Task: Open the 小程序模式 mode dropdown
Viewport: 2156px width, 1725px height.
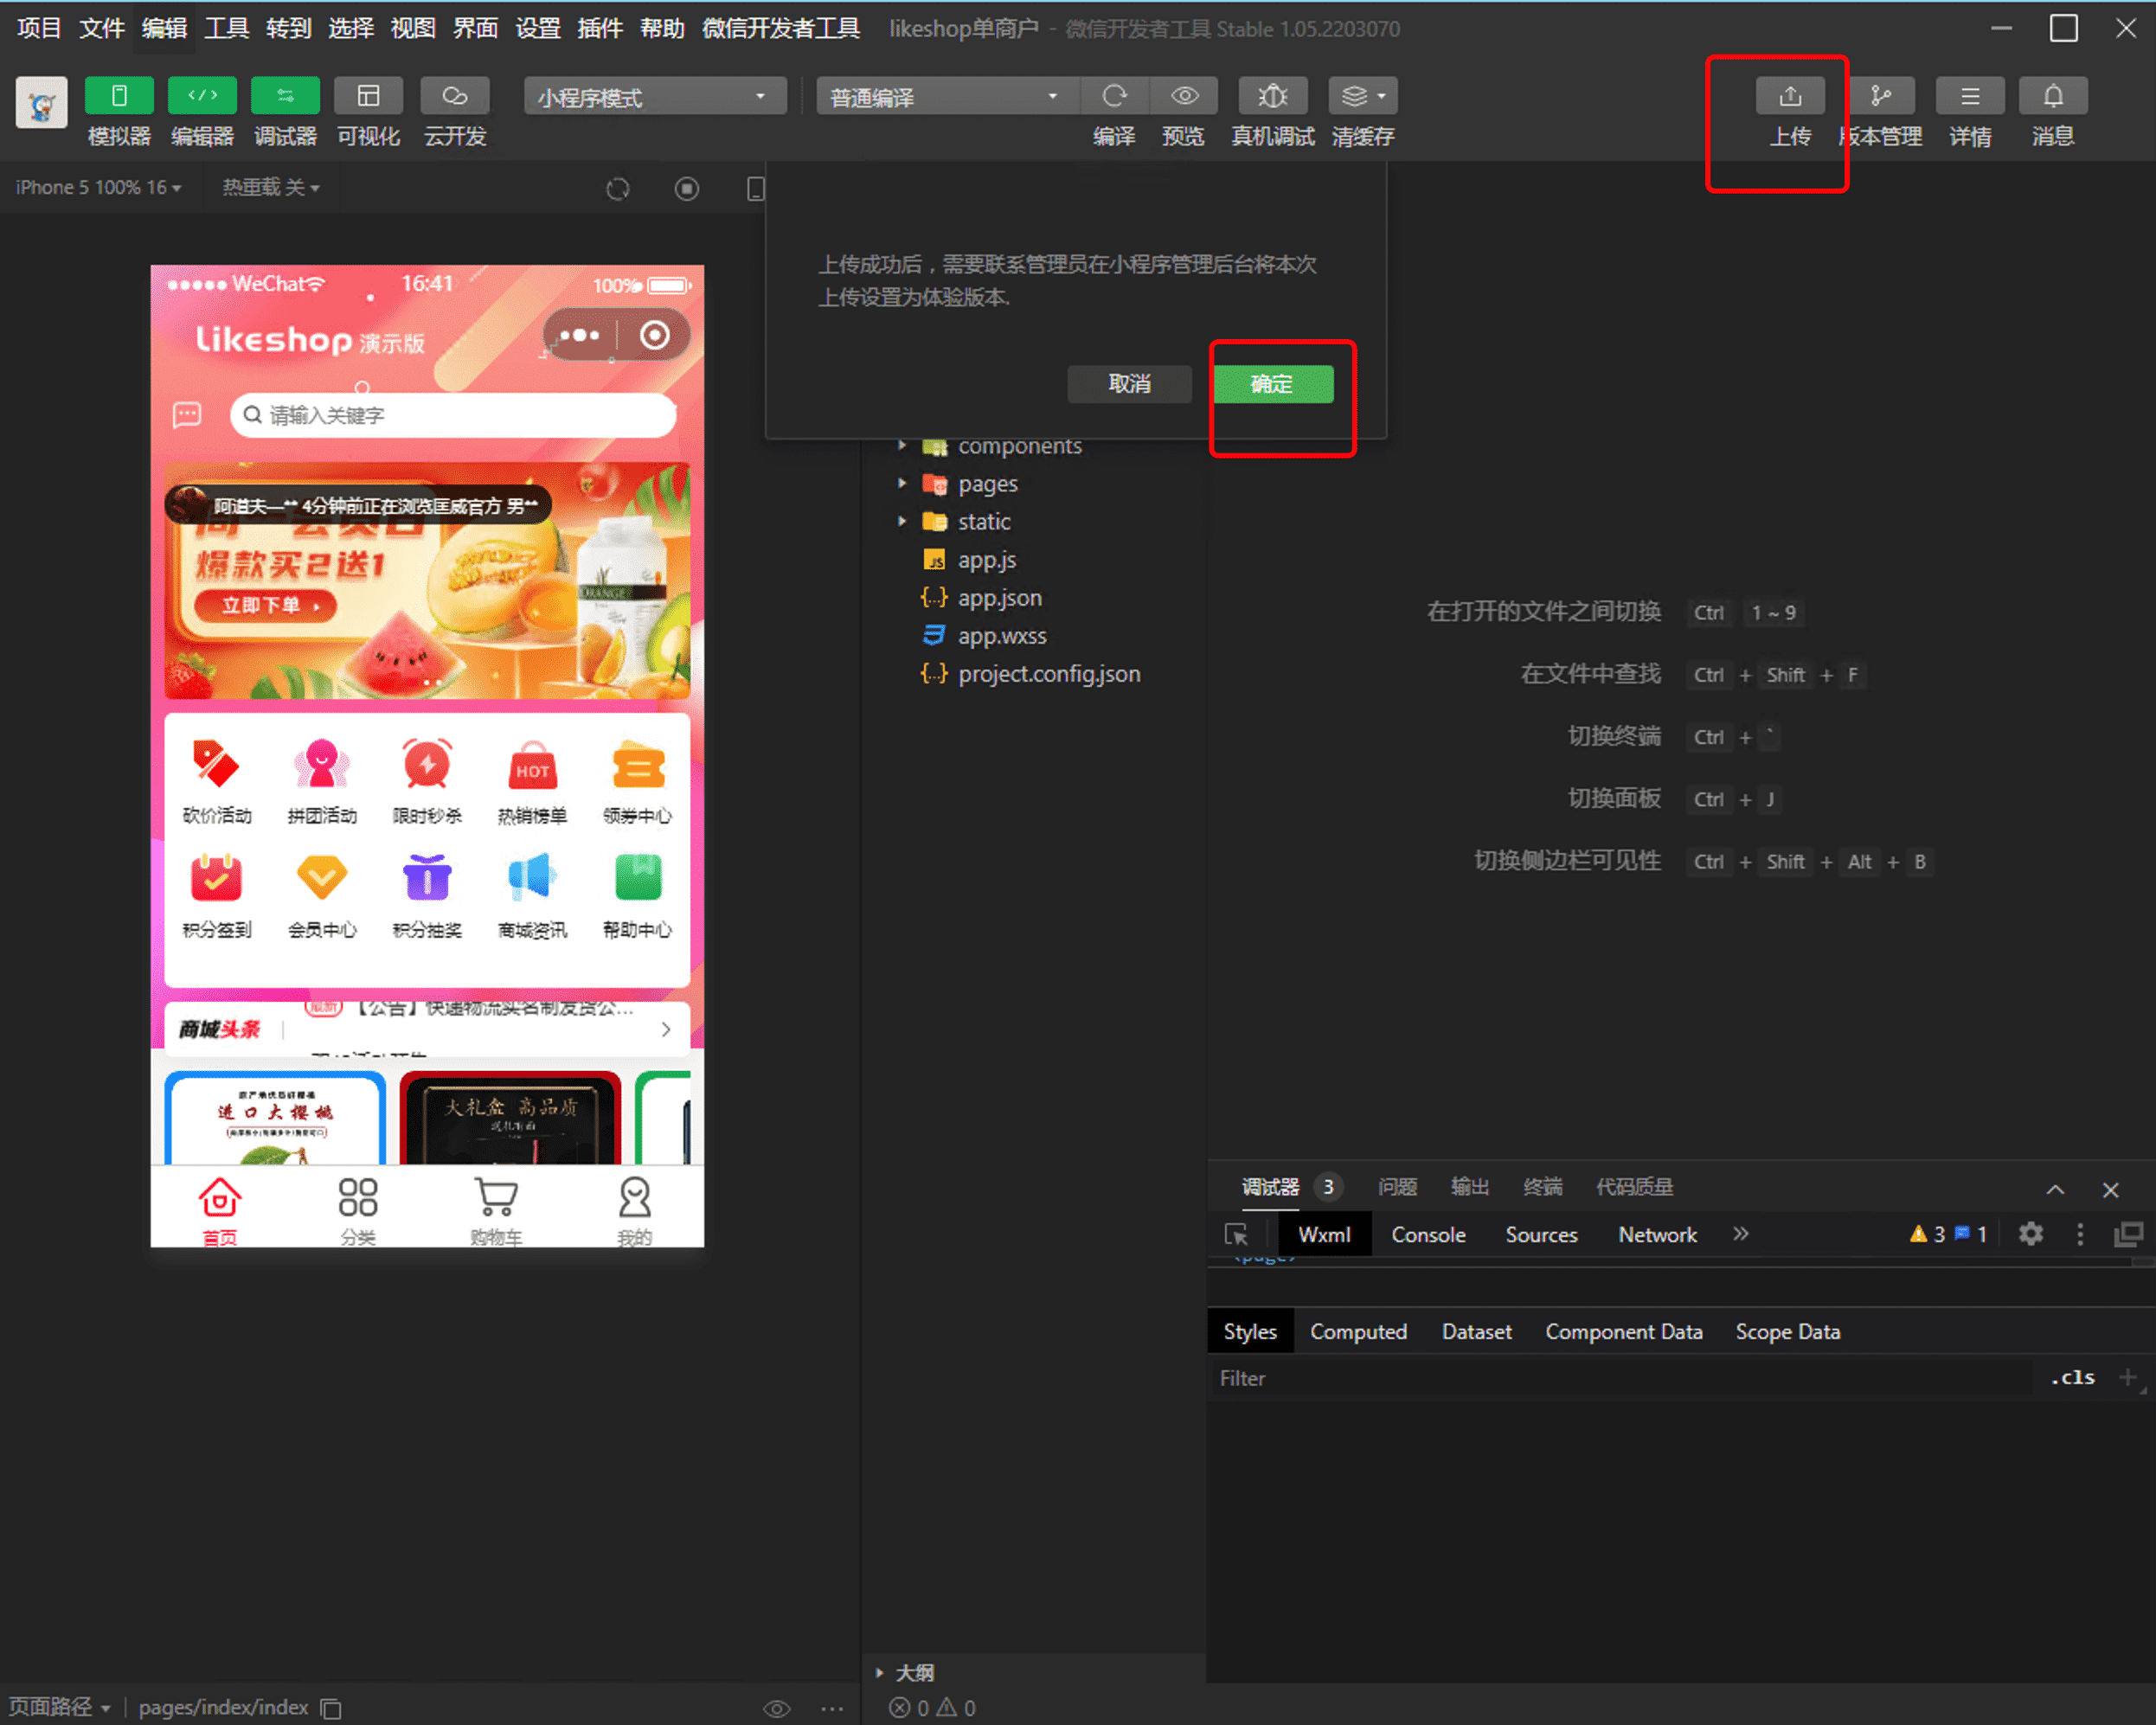Action: coord(654,97)
